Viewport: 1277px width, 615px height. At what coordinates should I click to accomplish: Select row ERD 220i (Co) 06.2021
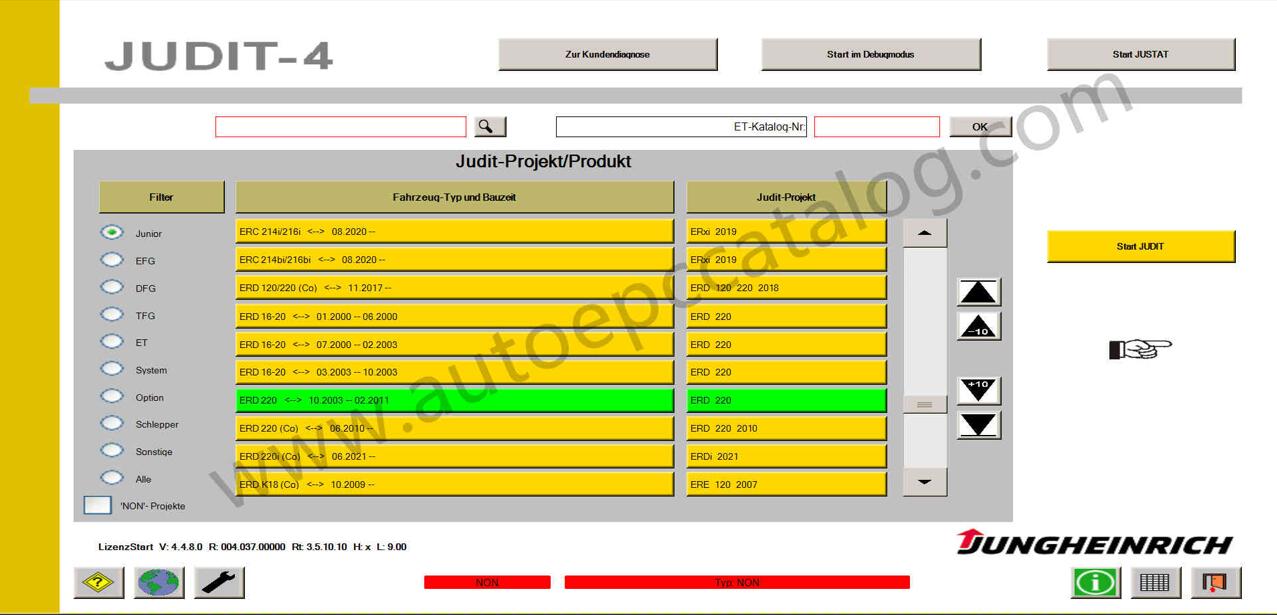455,456
